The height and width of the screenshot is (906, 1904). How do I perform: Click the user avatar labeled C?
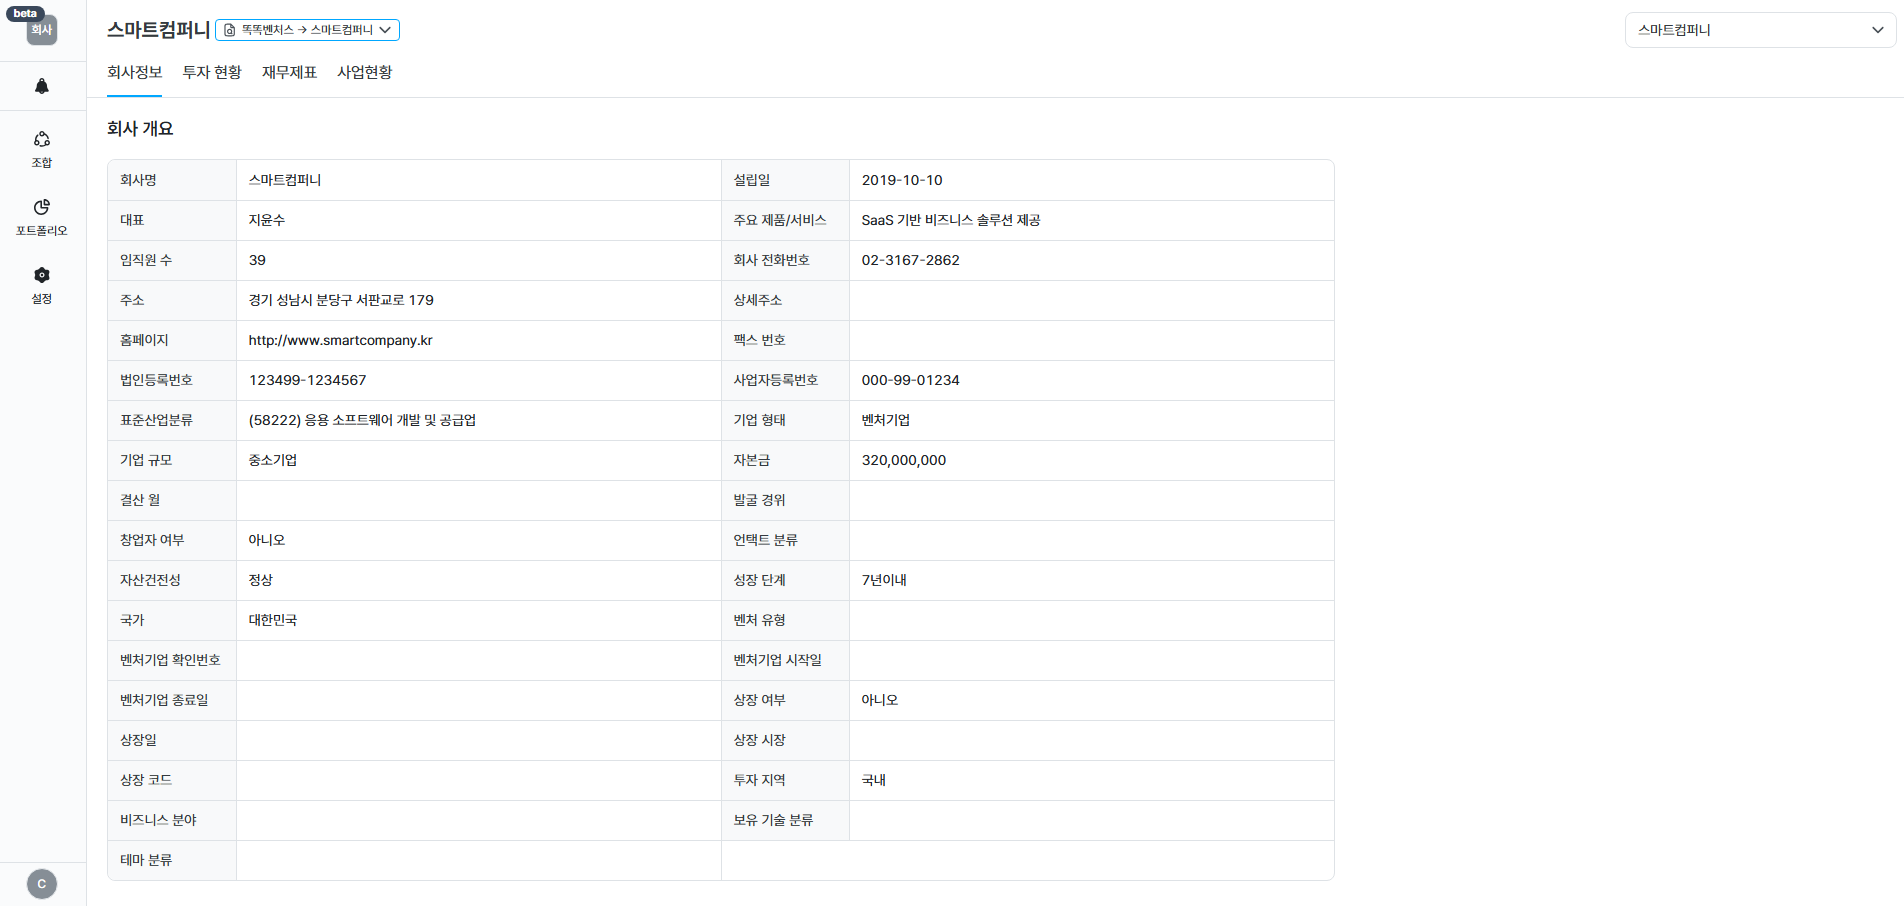[x=42, y=884]
